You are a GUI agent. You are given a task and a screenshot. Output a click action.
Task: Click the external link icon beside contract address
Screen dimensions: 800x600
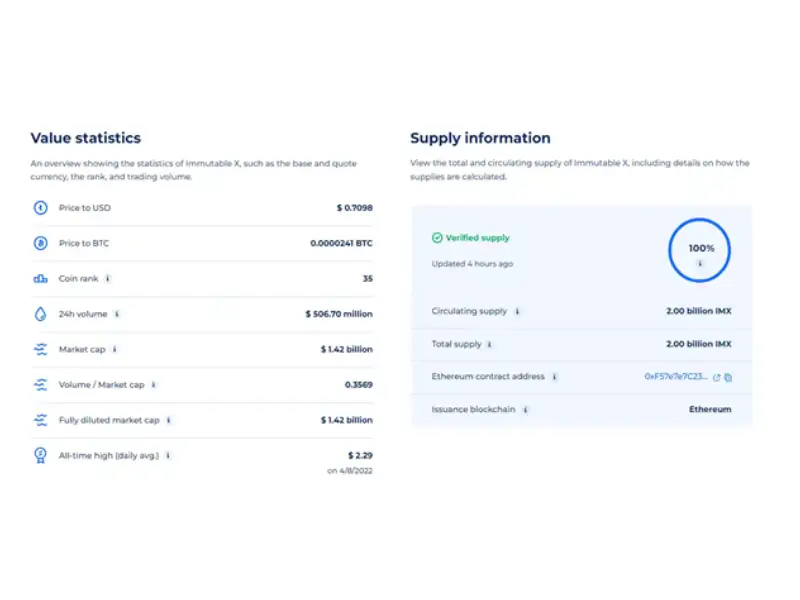717,378
